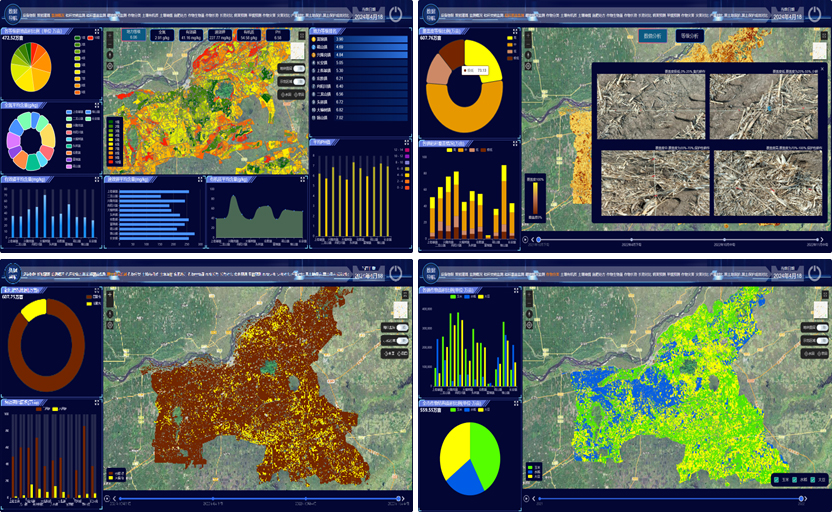
Task: Select the 全氮 2.91 g/kg map tab
Action: (x=162, y=35)
